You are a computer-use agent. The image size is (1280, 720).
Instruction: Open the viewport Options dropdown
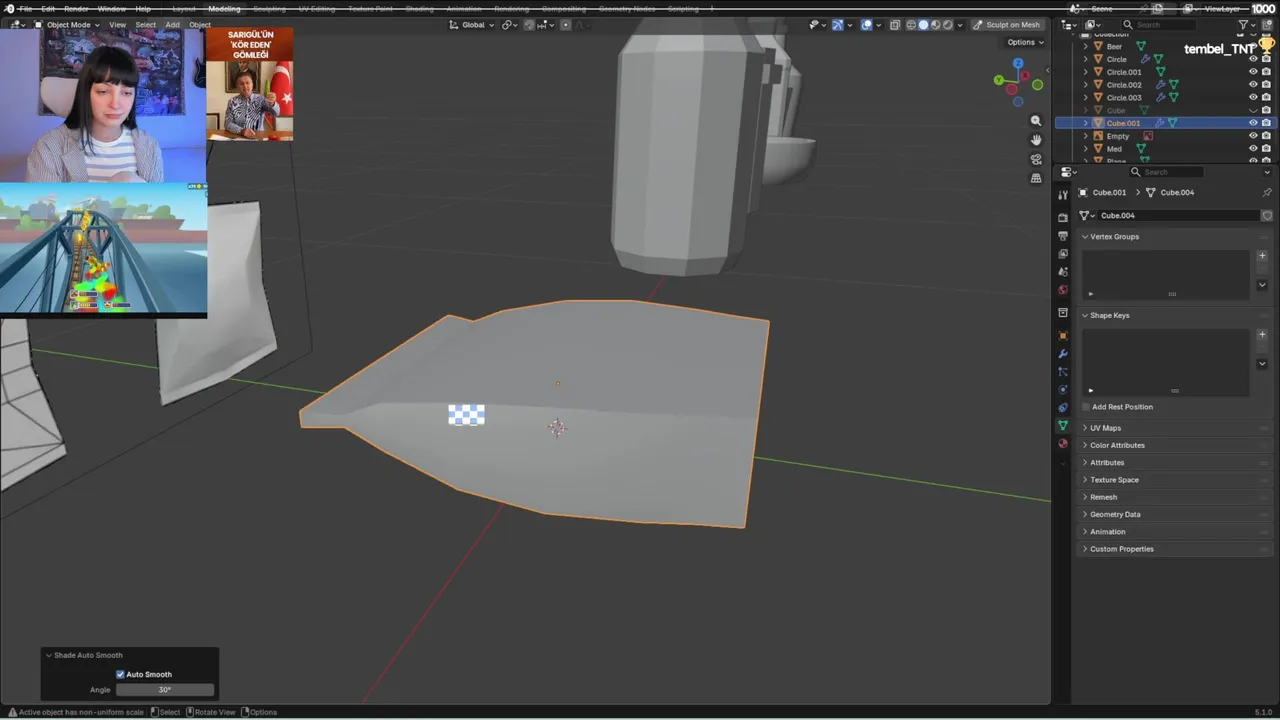[1025, 42]
